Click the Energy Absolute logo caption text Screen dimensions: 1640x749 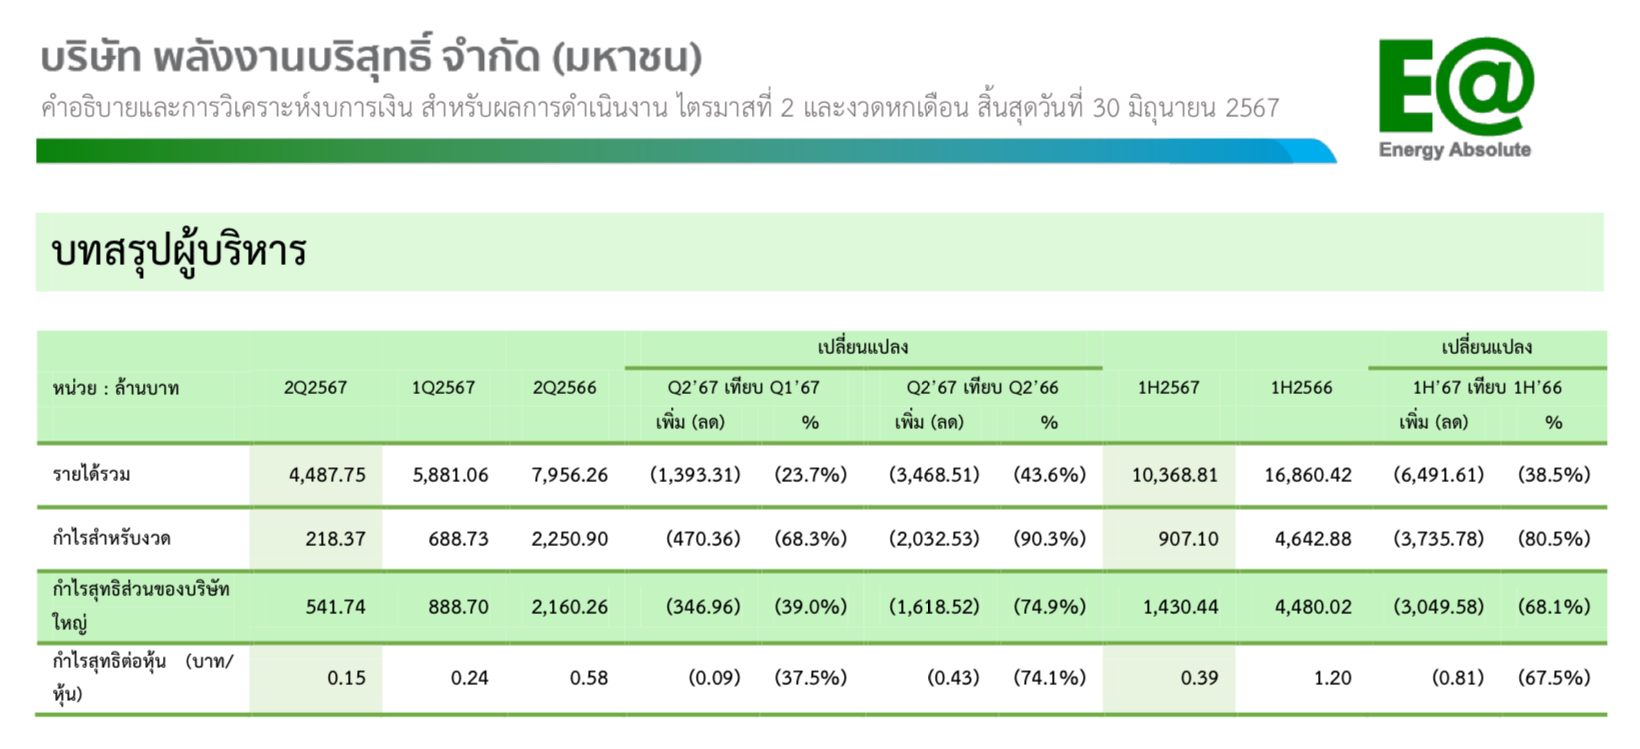pos(1455,150)
